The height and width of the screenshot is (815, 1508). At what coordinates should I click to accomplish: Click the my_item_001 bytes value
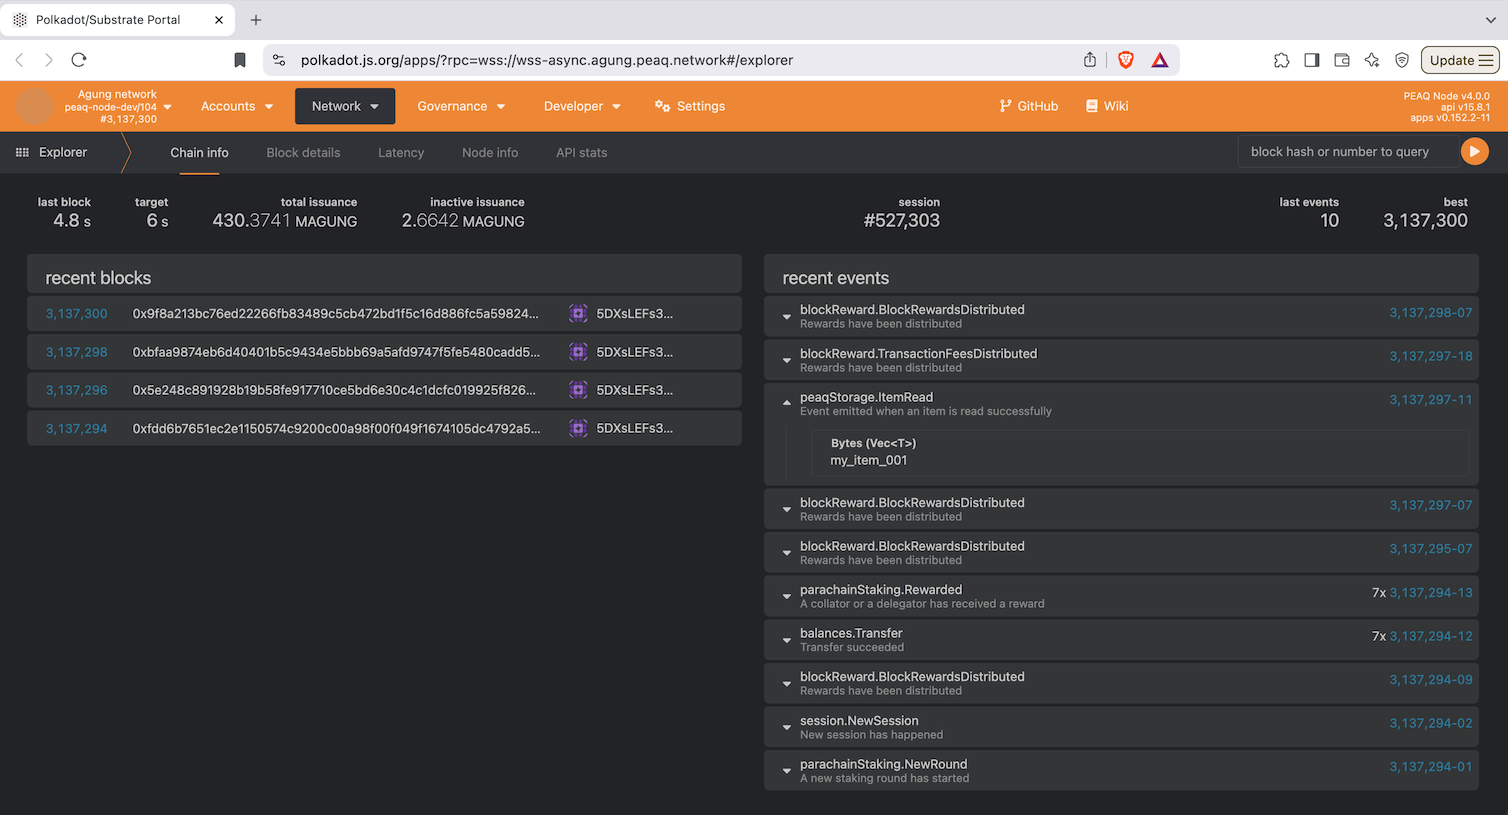tap(869, 461)
